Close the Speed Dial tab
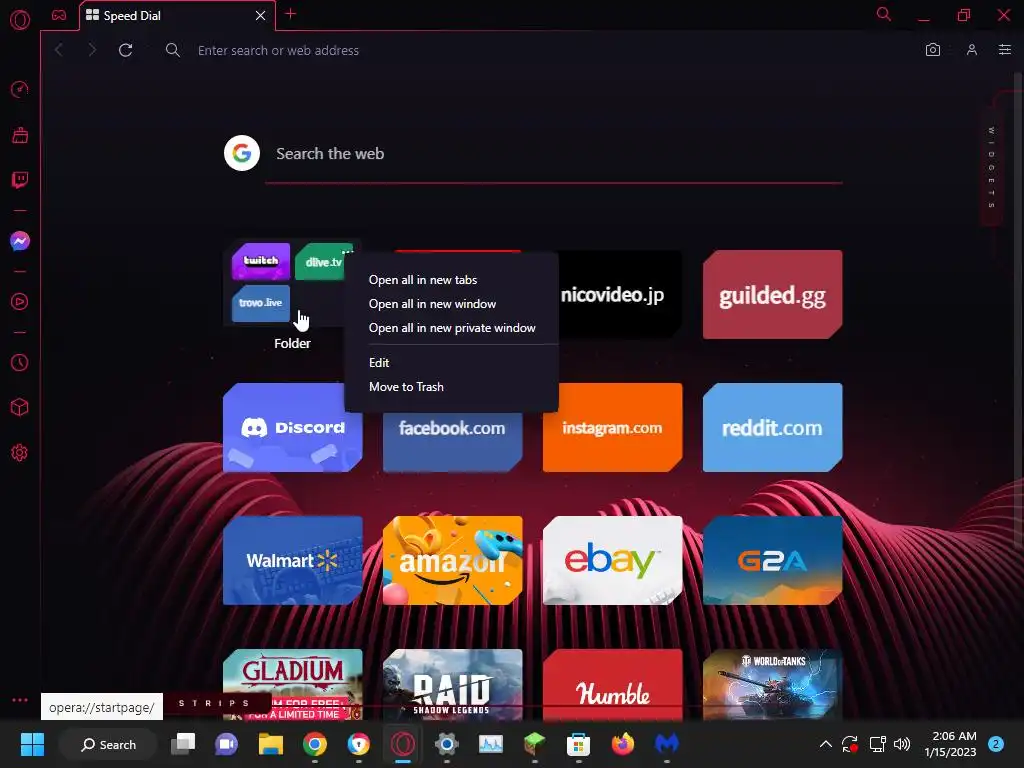 tap(261, 15)
